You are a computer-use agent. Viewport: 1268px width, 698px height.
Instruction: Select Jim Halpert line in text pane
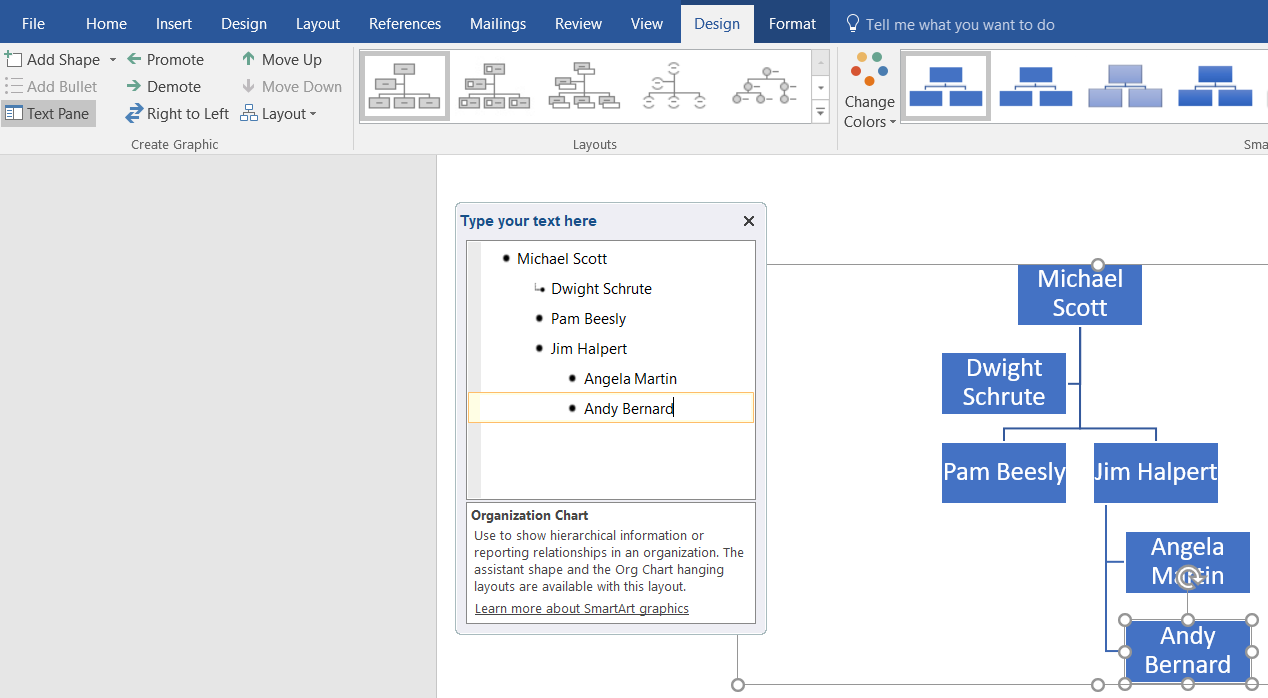coord(611,349)
